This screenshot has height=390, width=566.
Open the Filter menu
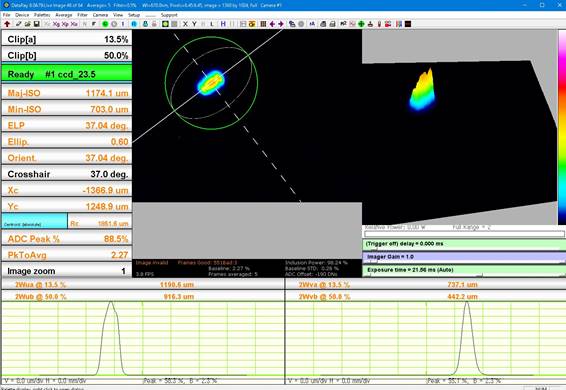pyautogui.click(x=82, y=15)
